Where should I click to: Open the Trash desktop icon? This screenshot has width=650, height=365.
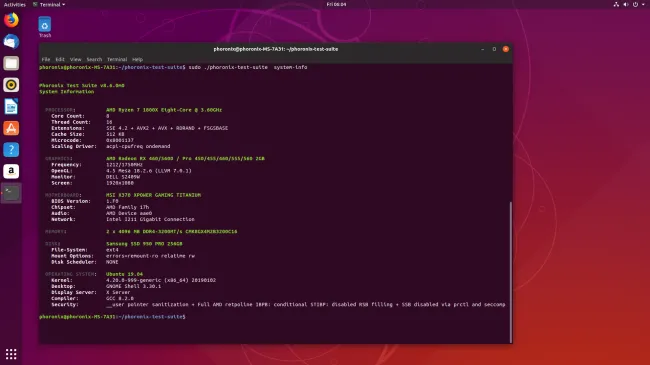(45, 27)
